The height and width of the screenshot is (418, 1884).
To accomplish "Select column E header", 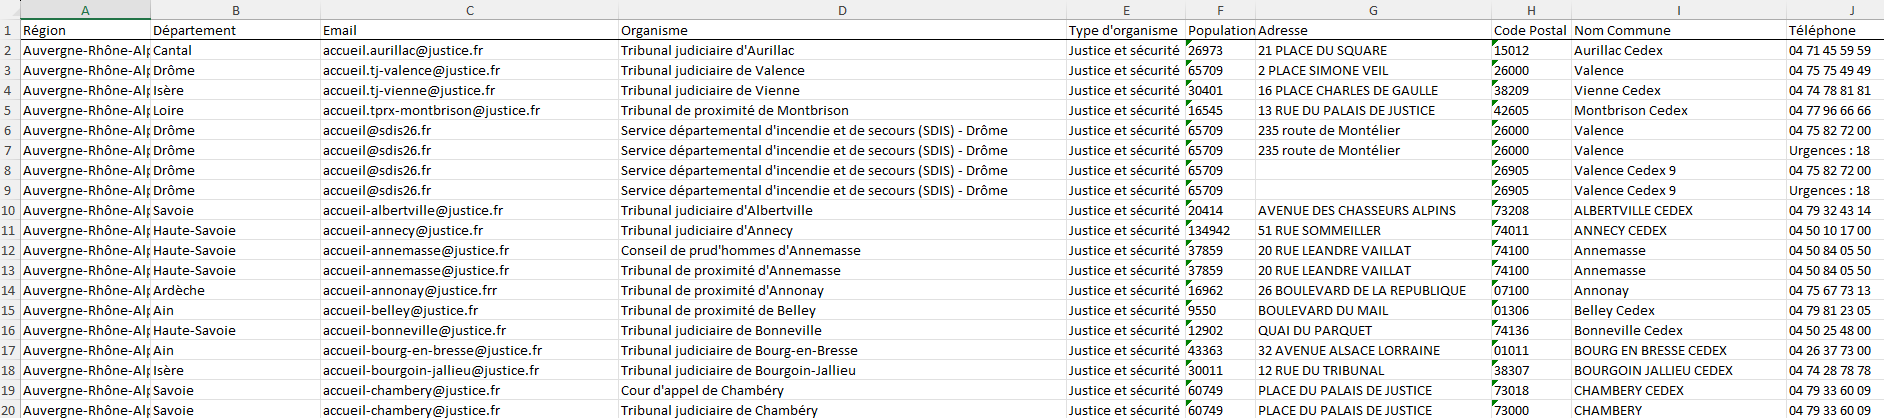I will tap(1126, 10).
